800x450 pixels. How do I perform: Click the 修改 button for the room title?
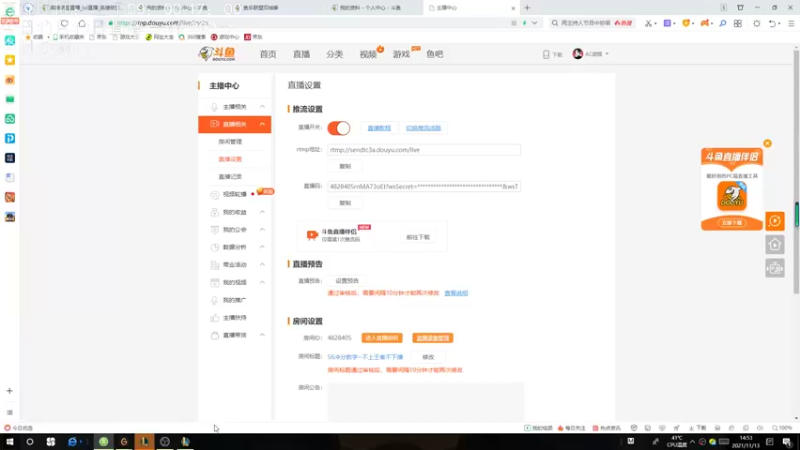(x=428, y=357)
